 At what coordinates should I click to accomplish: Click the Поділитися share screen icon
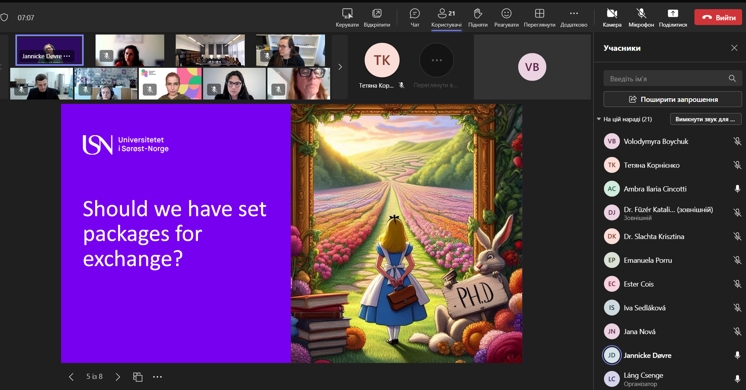[x=673, y=17]
